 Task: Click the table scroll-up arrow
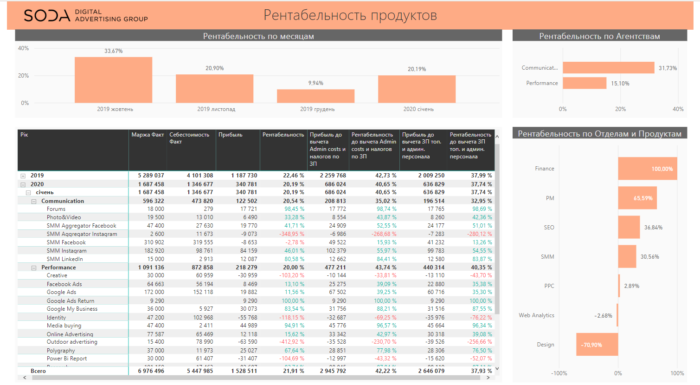click(x=497, y=137)
